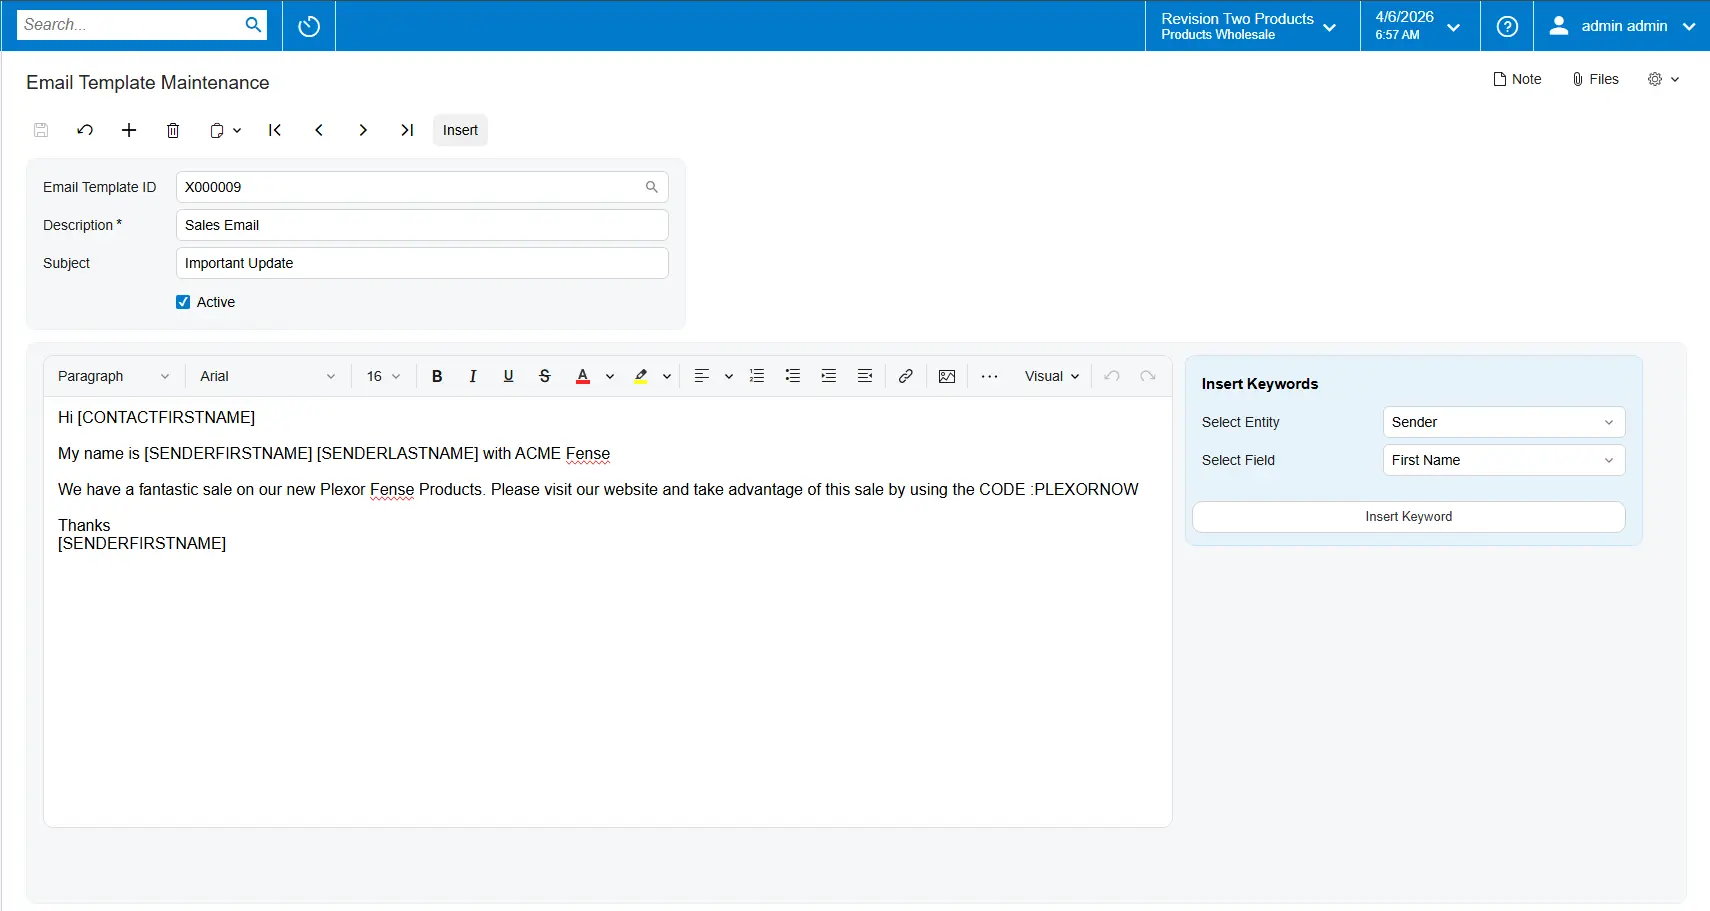Open the Revision Two Products company menu
This screenshot has height=911, width=1710.
point(1249,26)
